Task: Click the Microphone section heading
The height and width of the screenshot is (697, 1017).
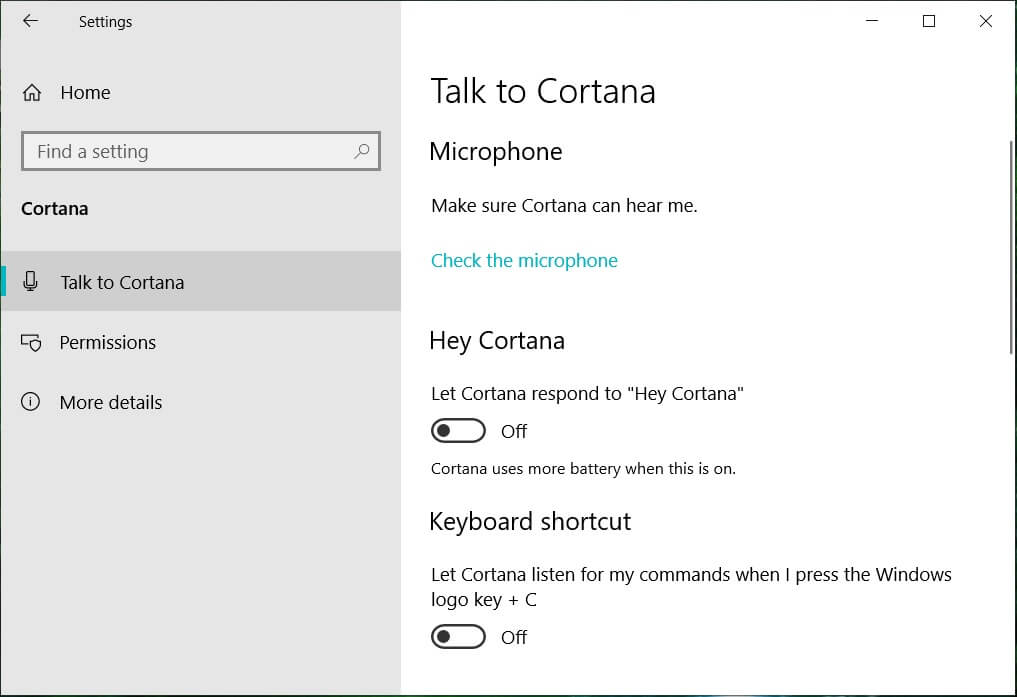Action: pos(495,151)
